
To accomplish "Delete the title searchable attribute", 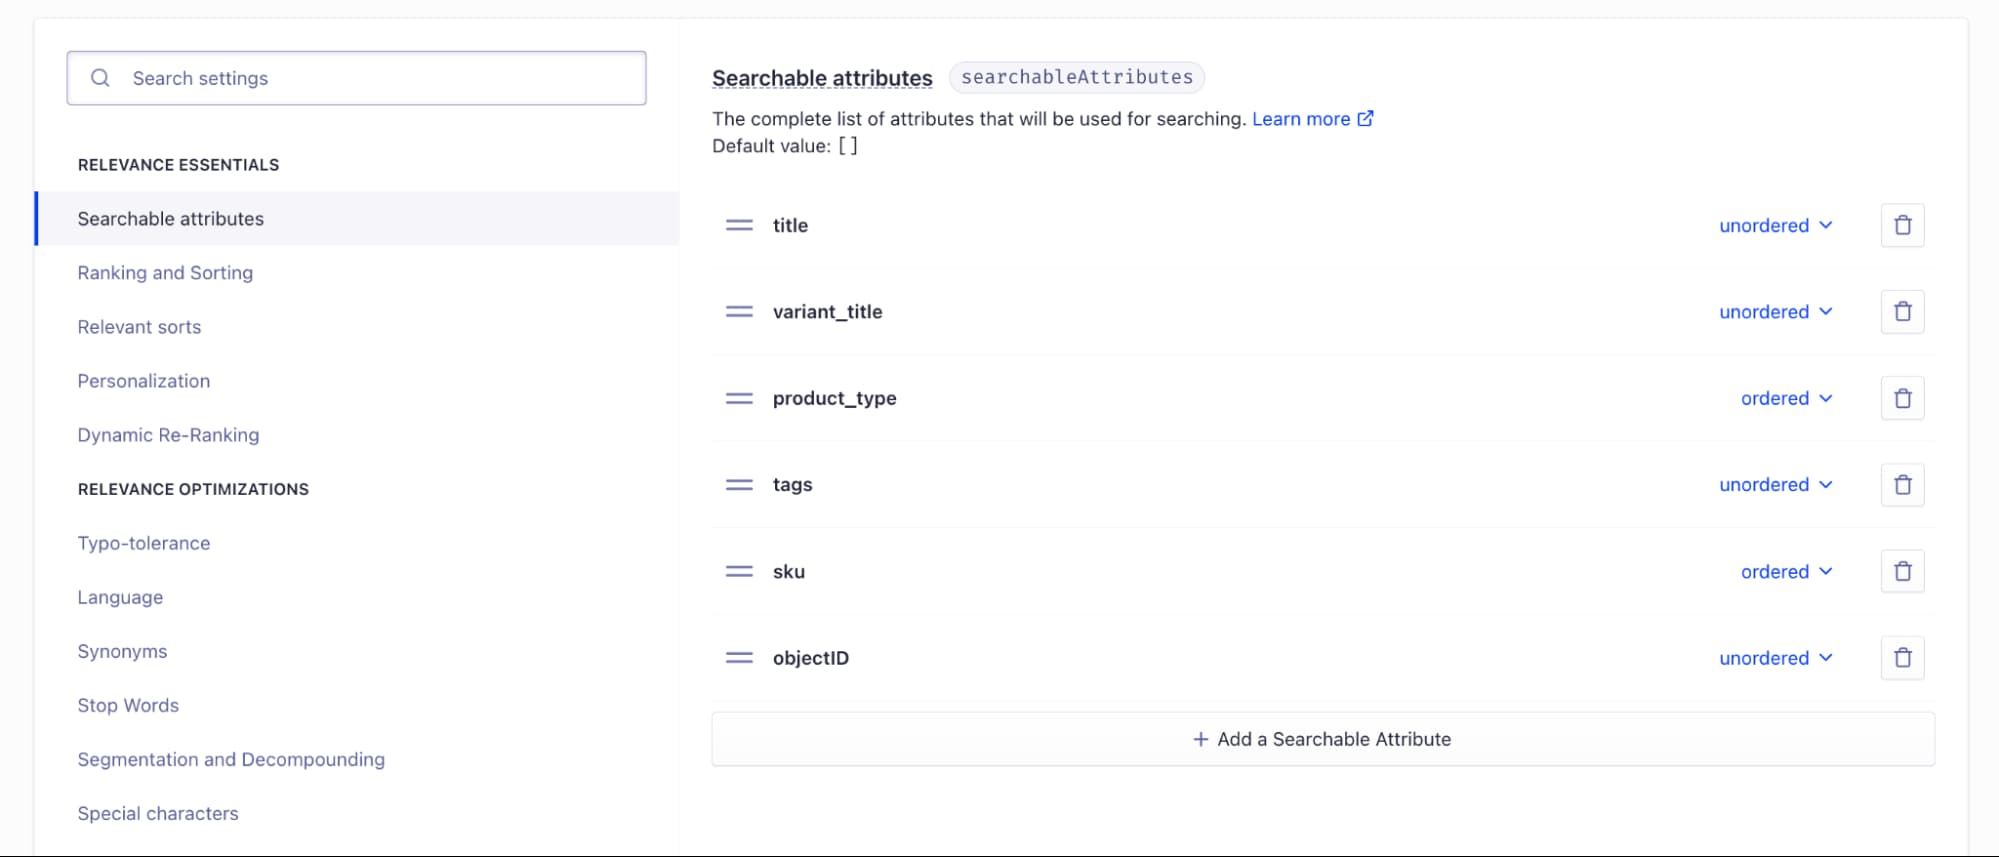I will pos(1902,225).
